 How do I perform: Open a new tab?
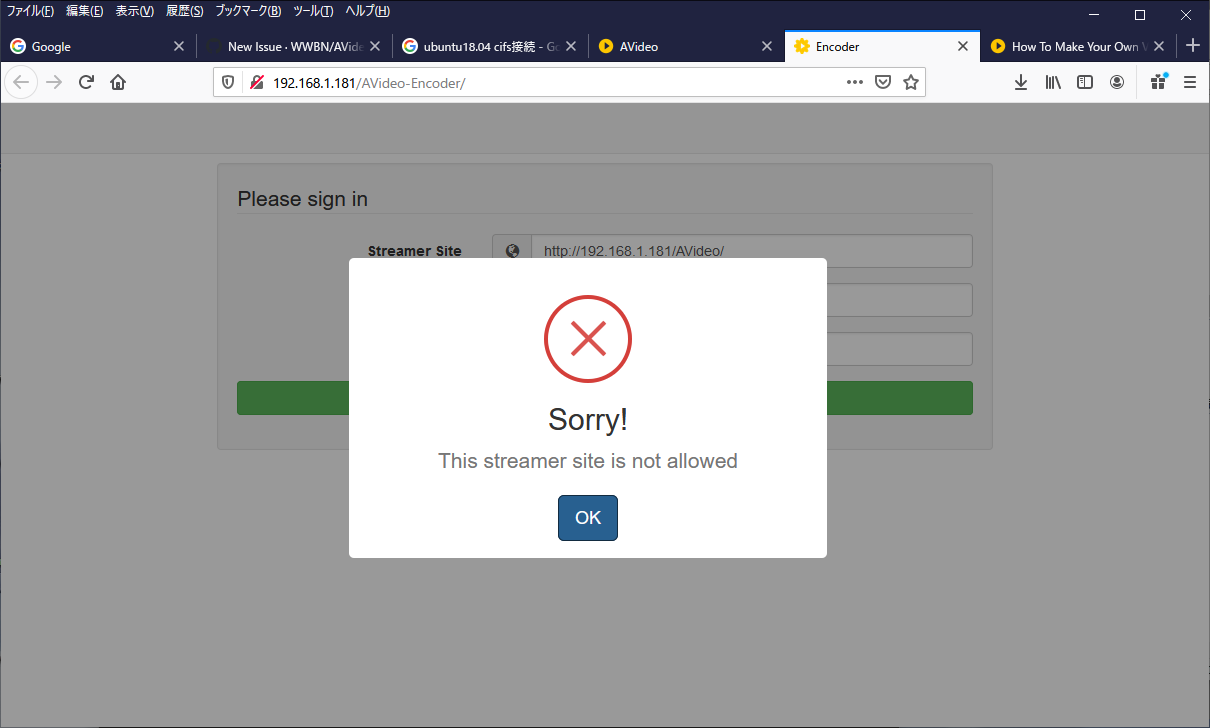pyautogui.click(x=1192, y=46)
